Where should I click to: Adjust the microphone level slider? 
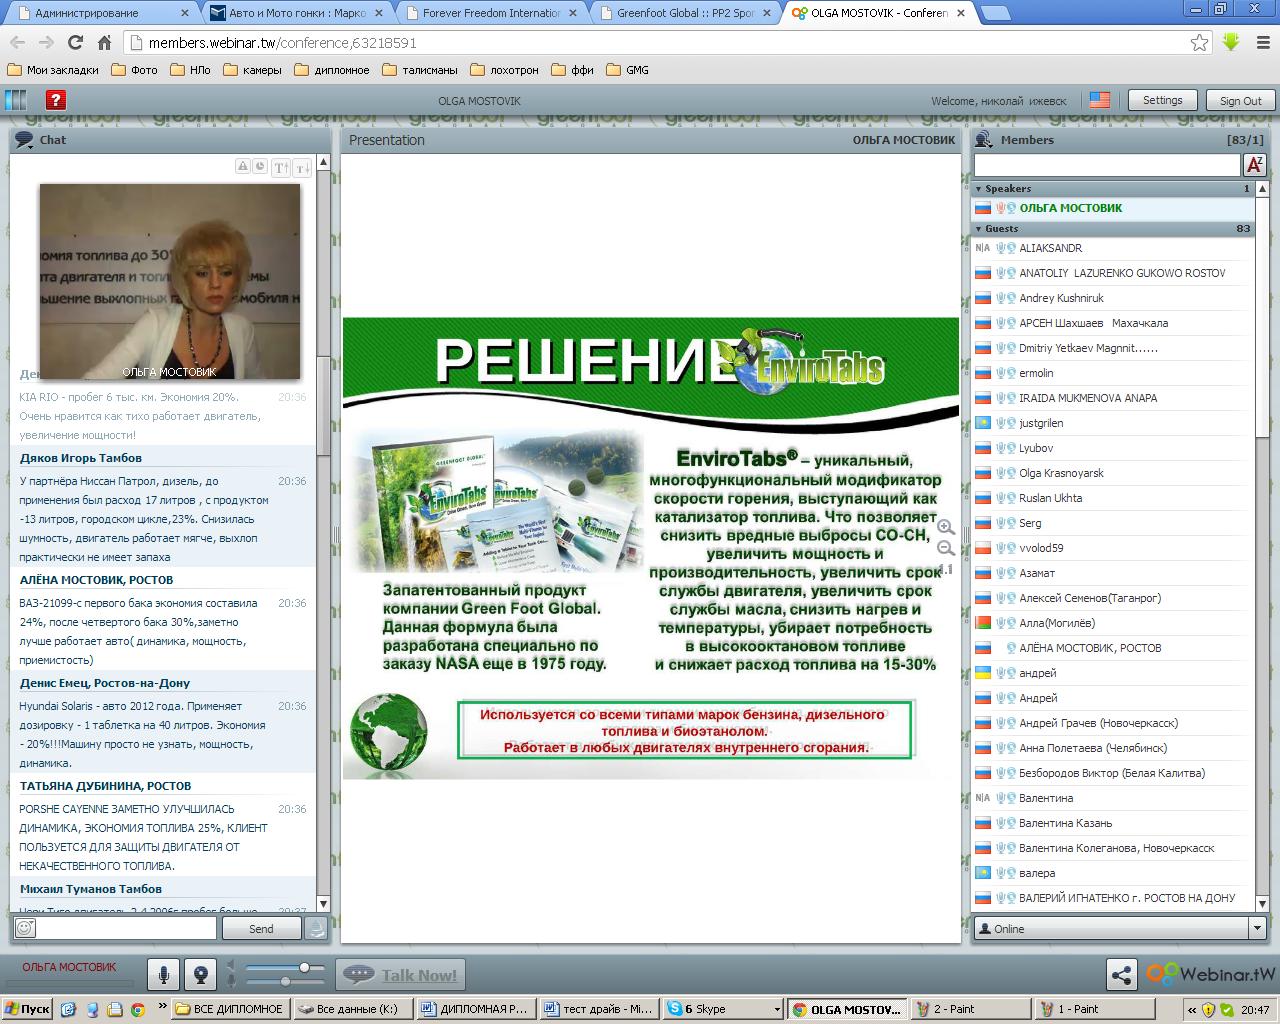(x=287, y=982)
